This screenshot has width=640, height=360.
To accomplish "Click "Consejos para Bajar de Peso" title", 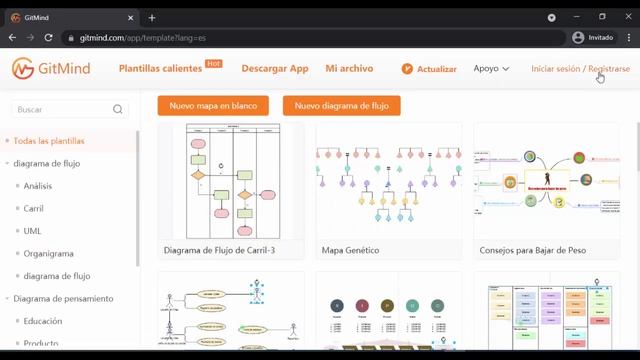I will point(533,250).
